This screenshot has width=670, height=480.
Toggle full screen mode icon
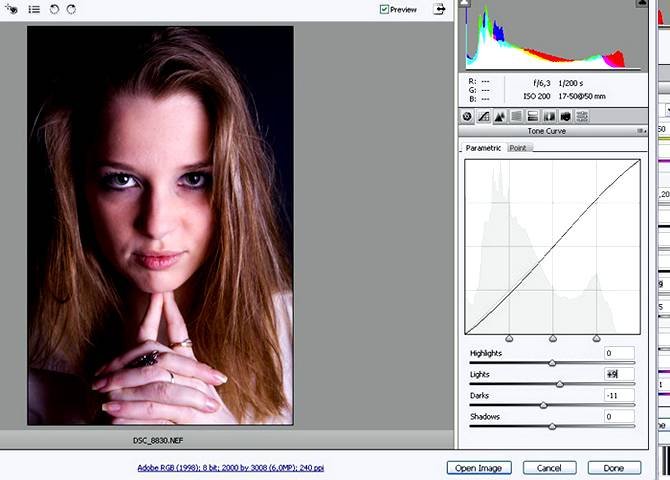[x=438, y=9]
